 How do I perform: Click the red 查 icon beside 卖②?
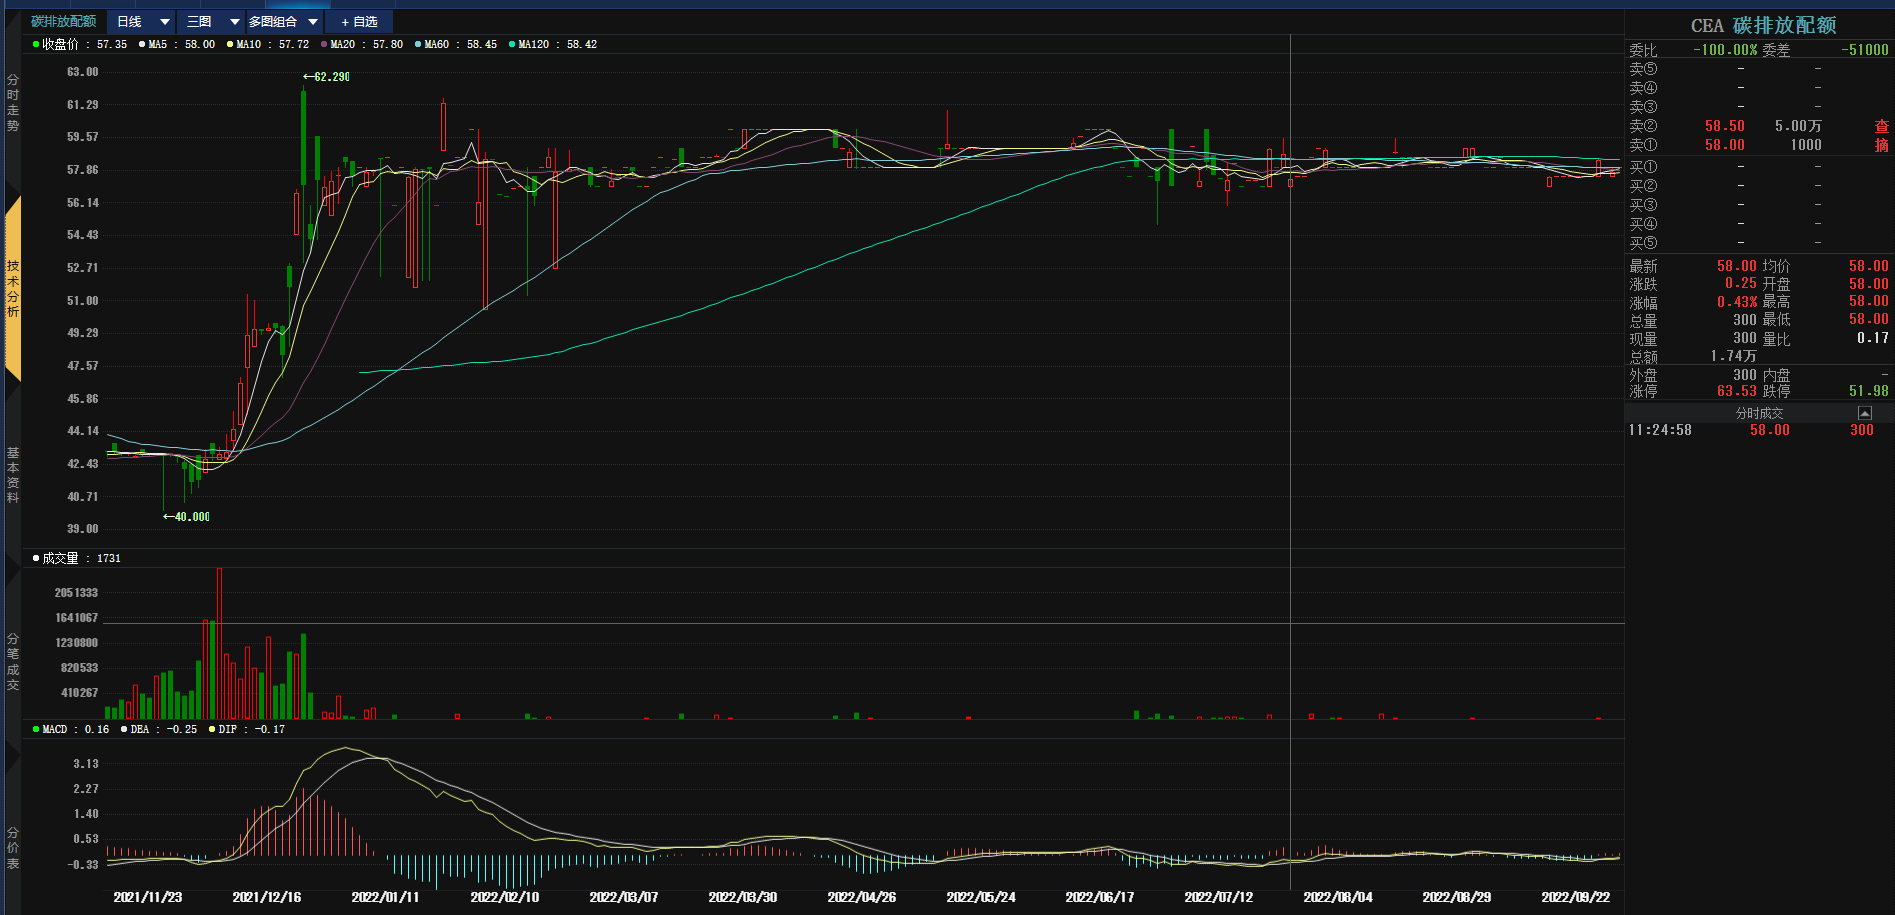pos(1881,126)
